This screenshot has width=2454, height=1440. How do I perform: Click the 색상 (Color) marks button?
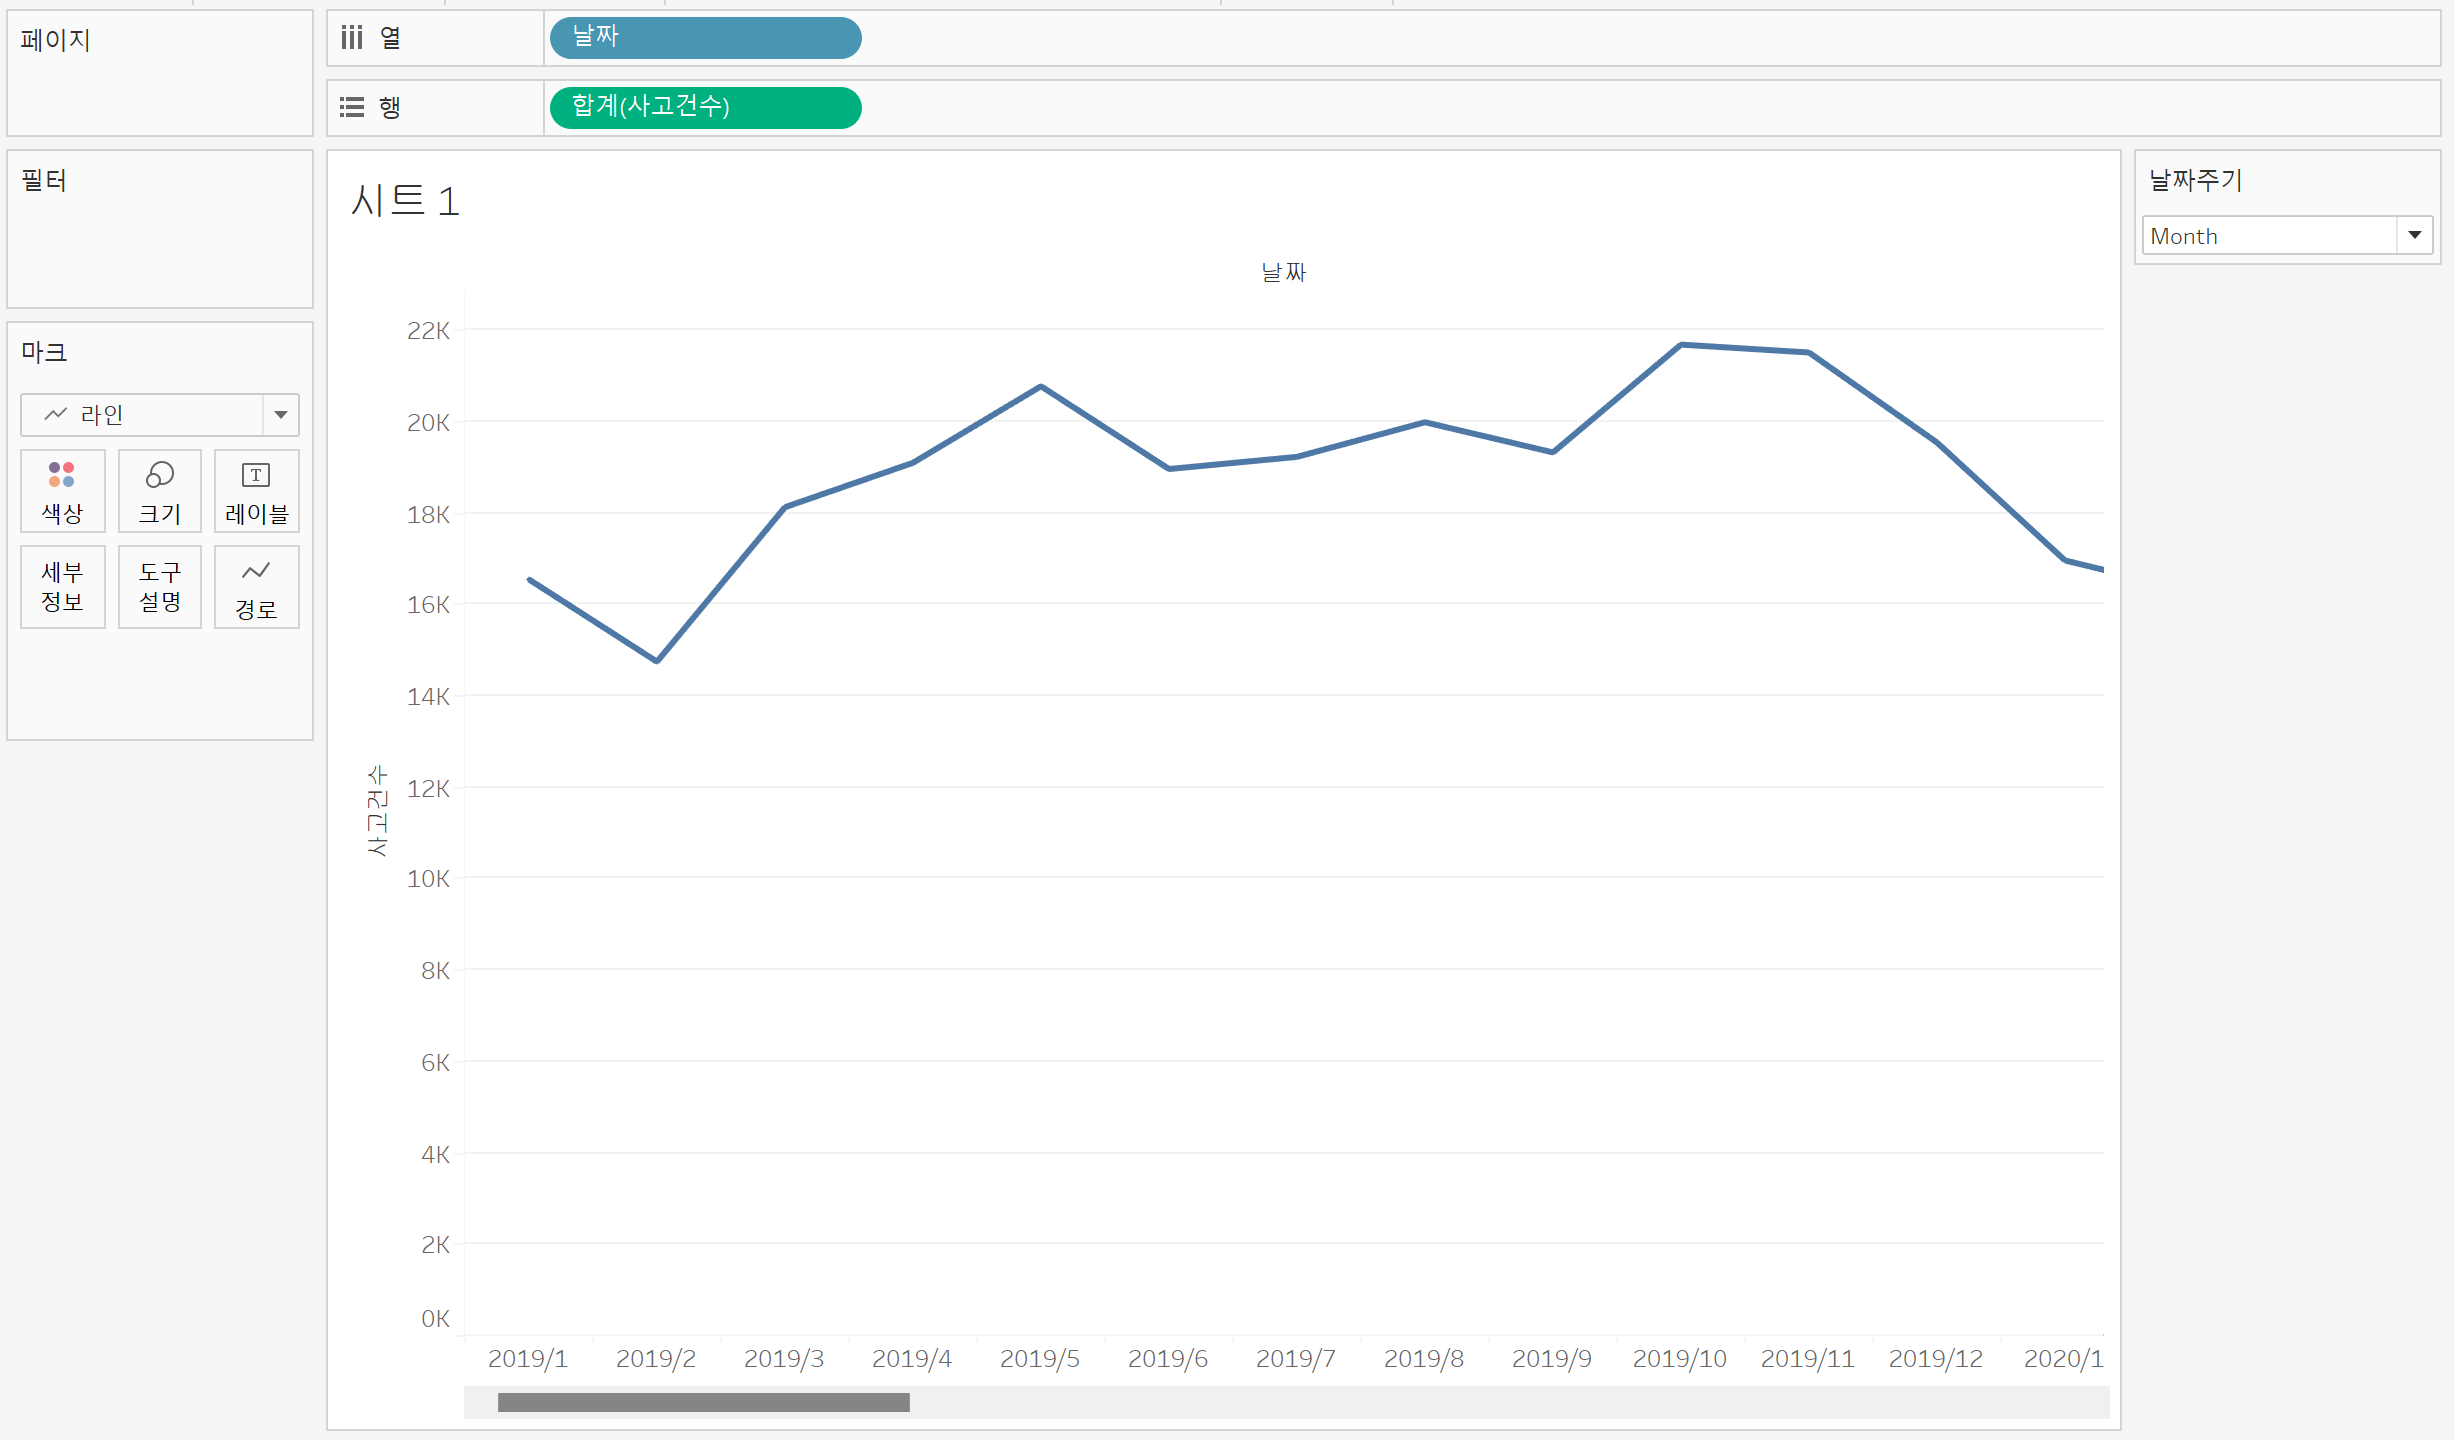pos(62,491)
